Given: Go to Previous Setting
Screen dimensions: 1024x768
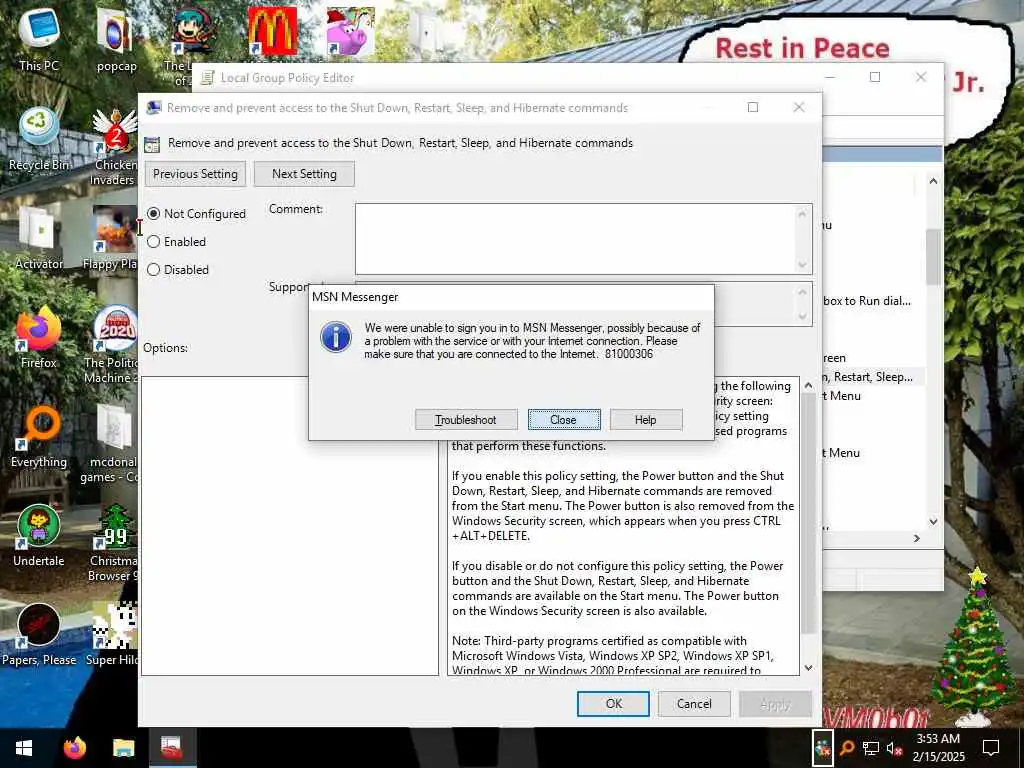Looking at the screenshot, I should (x=195, y=174).
